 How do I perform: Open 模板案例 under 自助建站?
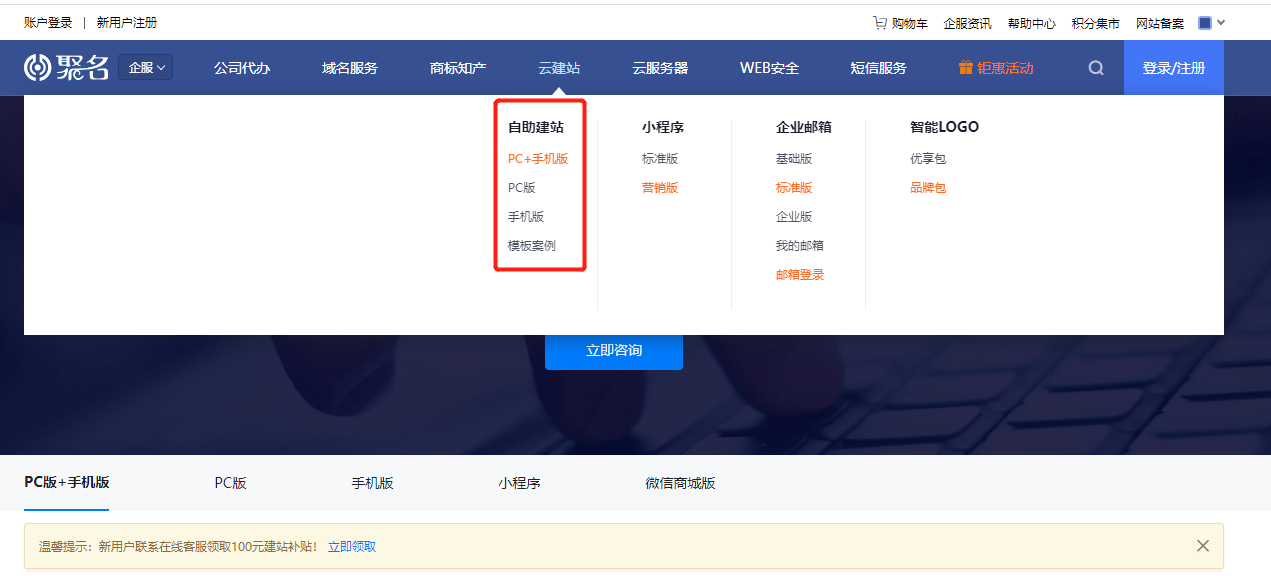pos(532,246)
